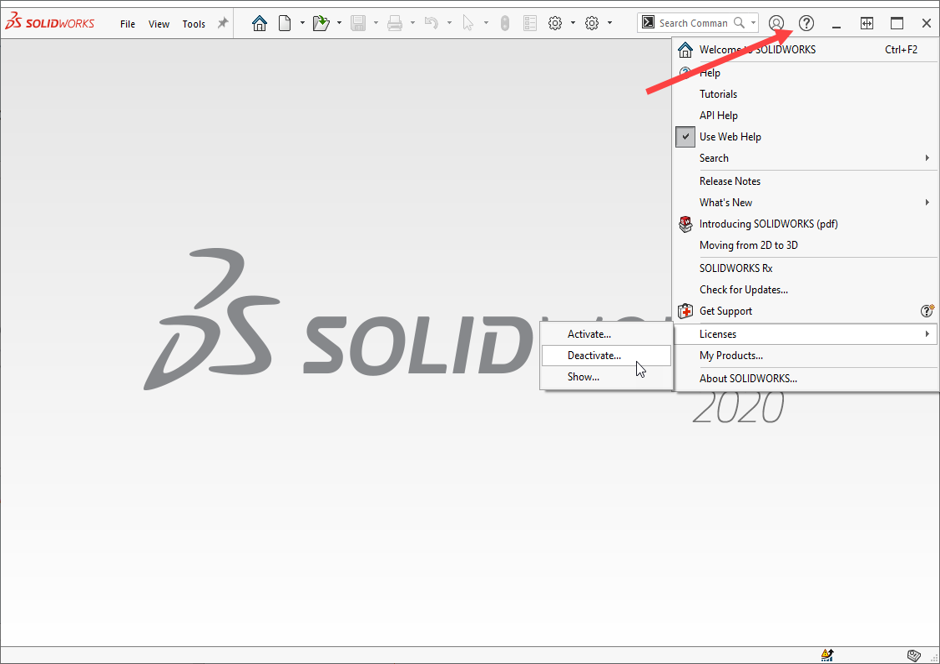Choose Show... in Licenses submenu
940x664 pixels.
(606, 377)
